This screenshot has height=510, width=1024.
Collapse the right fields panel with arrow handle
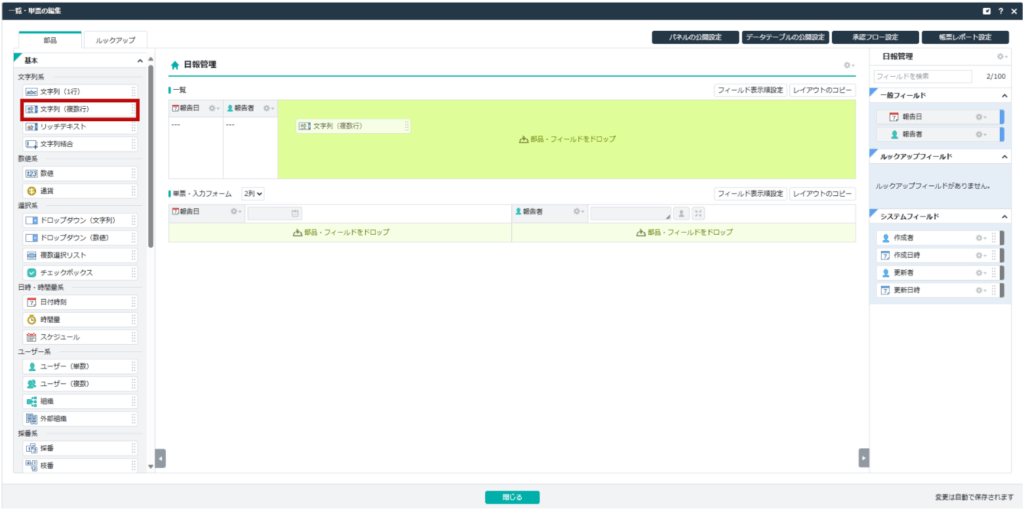click(x=864, y=457)
